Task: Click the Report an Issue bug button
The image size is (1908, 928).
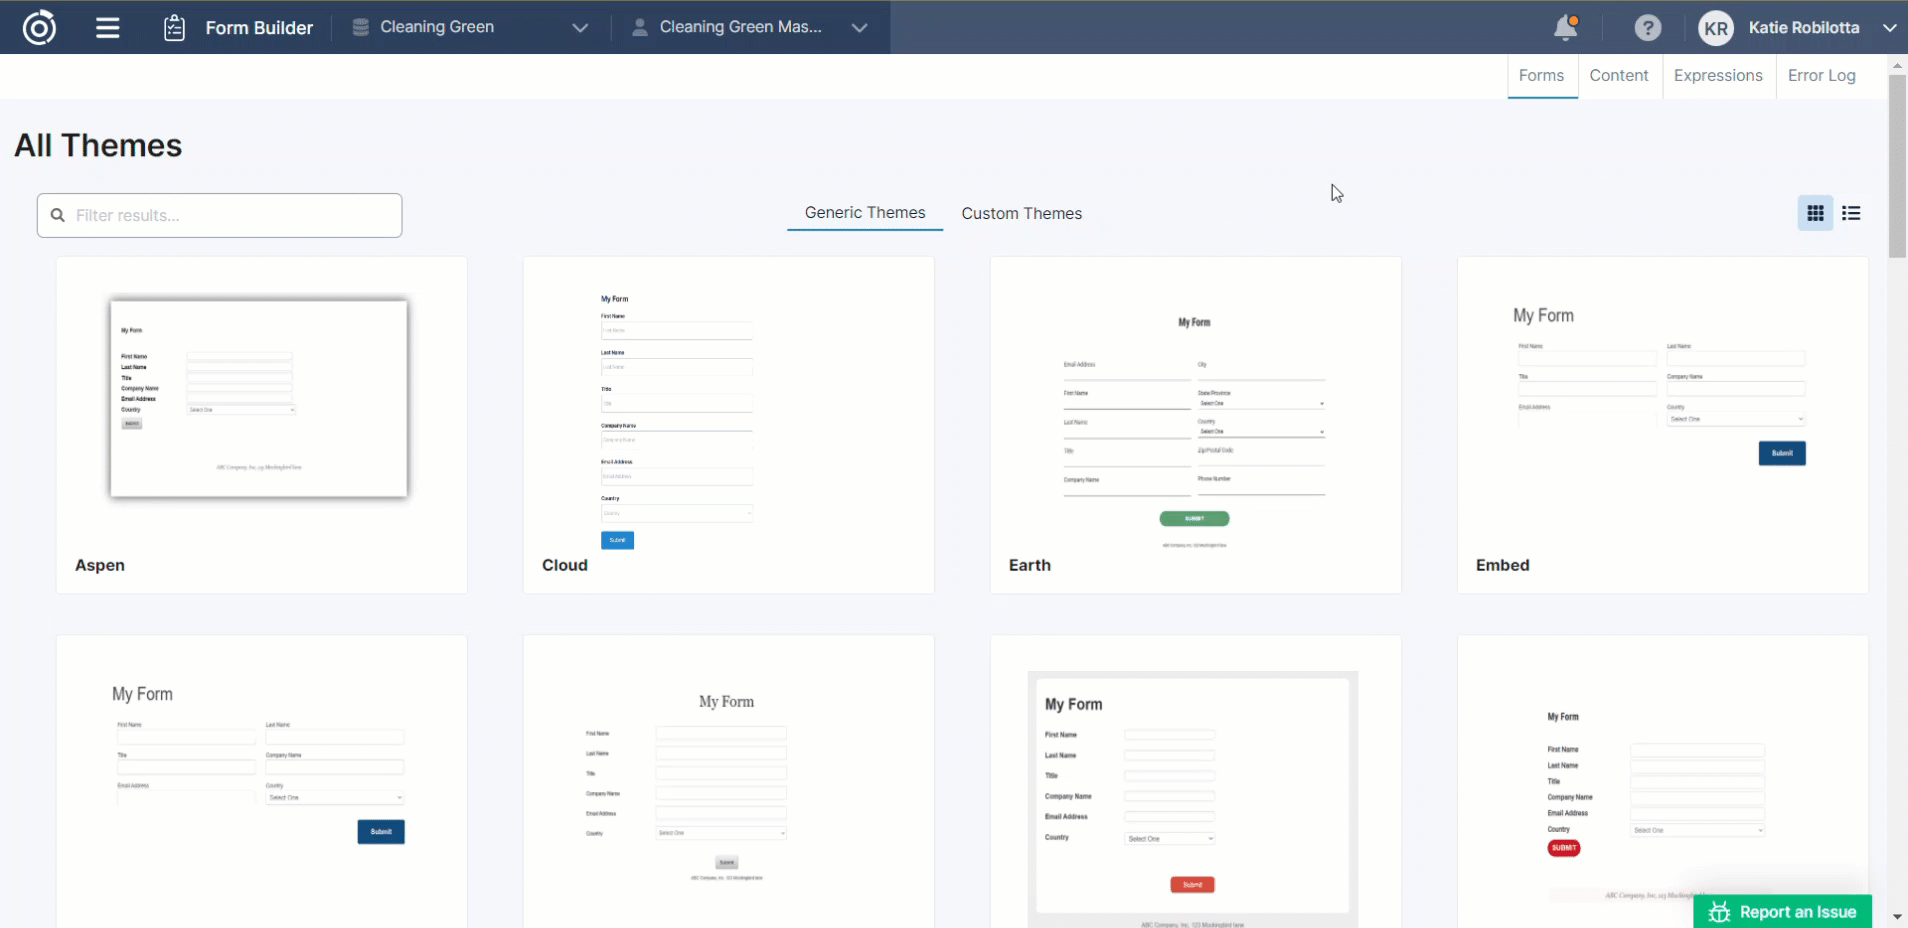Action: pyautogui.click(x=1782, y=911)
